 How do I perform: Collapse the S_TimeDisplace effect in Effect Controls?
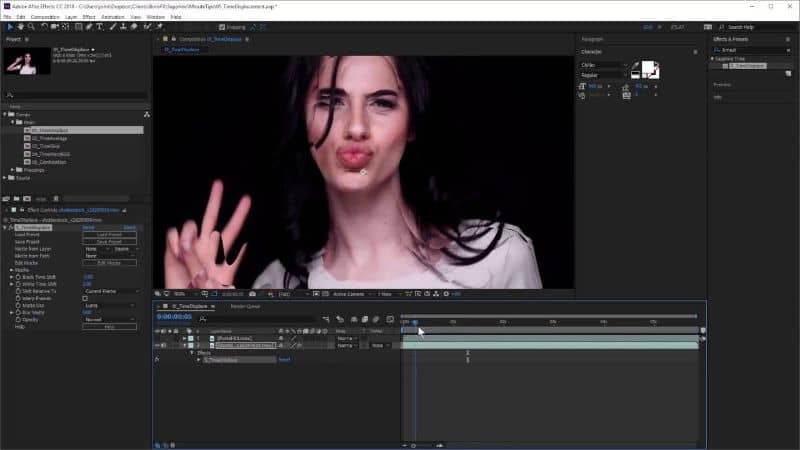click(x=5, y=228)
